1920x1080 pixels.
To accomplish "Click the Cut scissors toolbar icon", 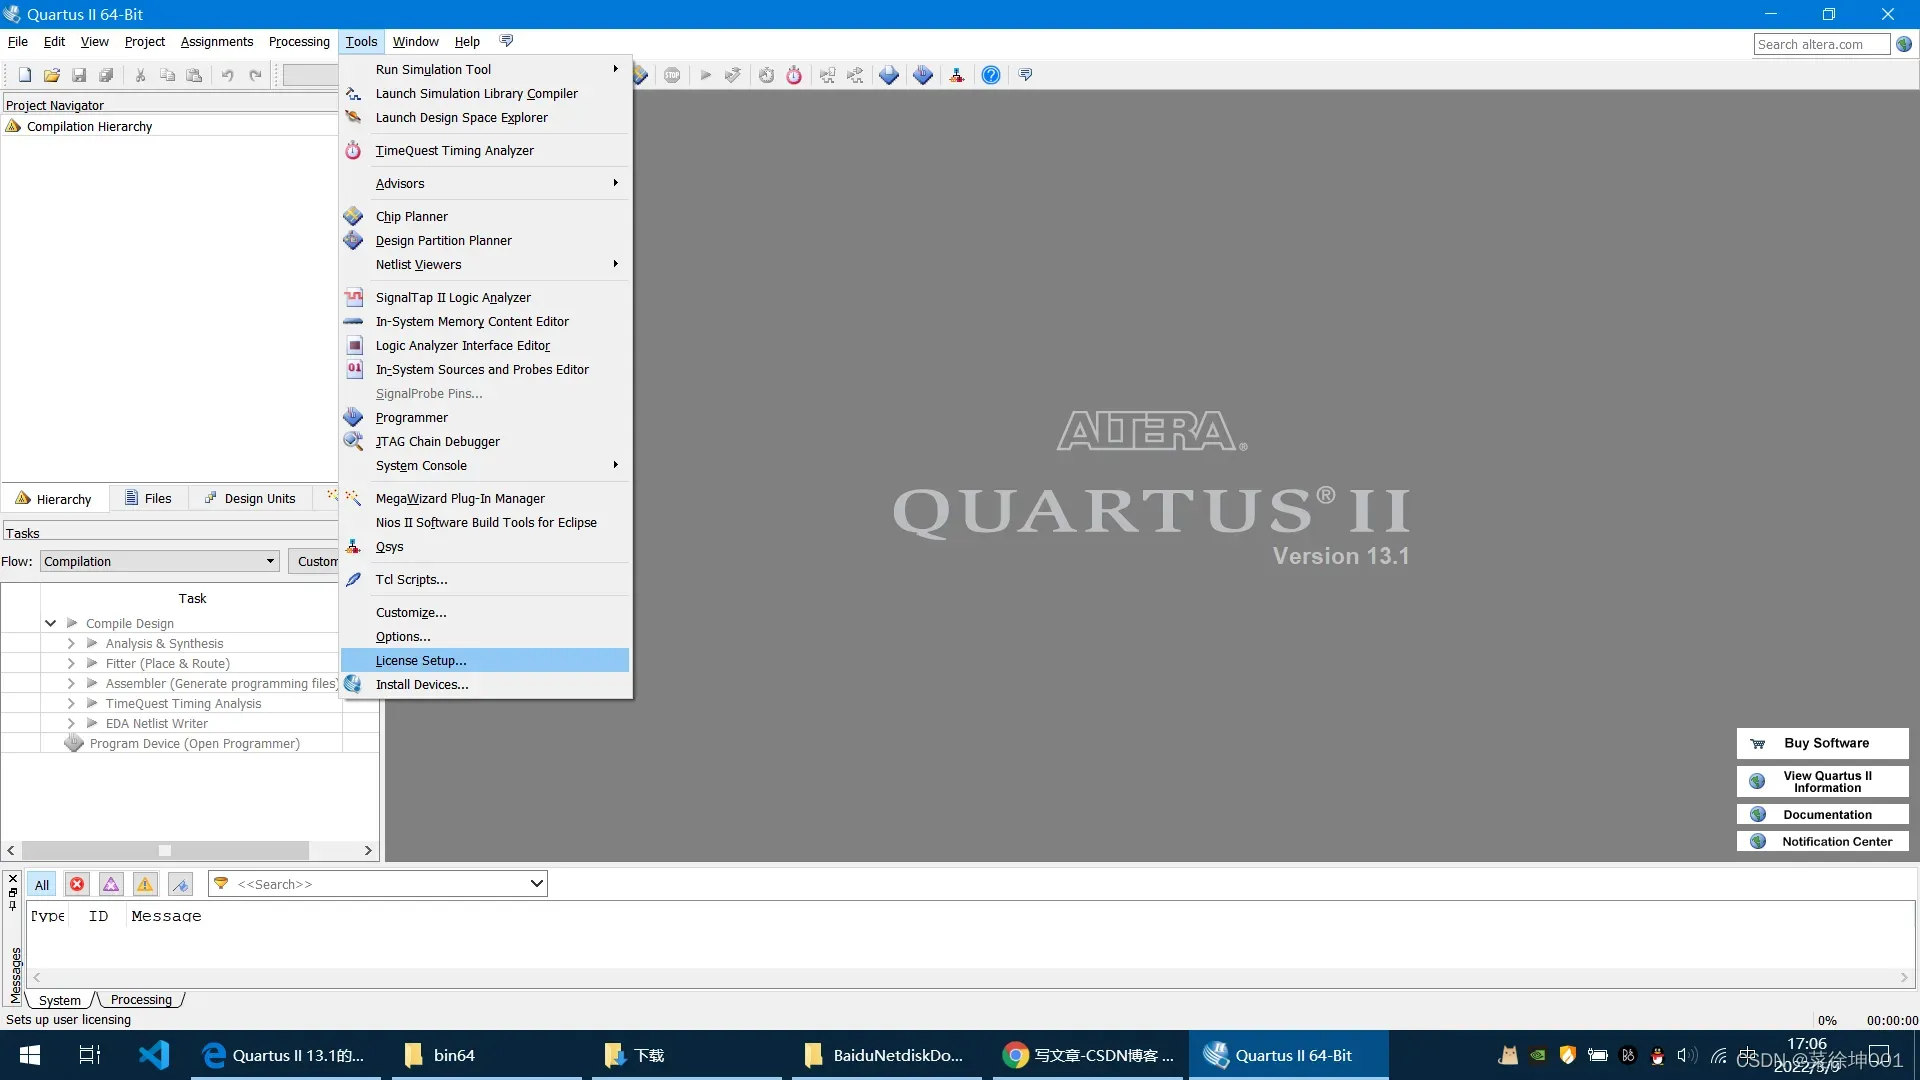I will point(140,75).
